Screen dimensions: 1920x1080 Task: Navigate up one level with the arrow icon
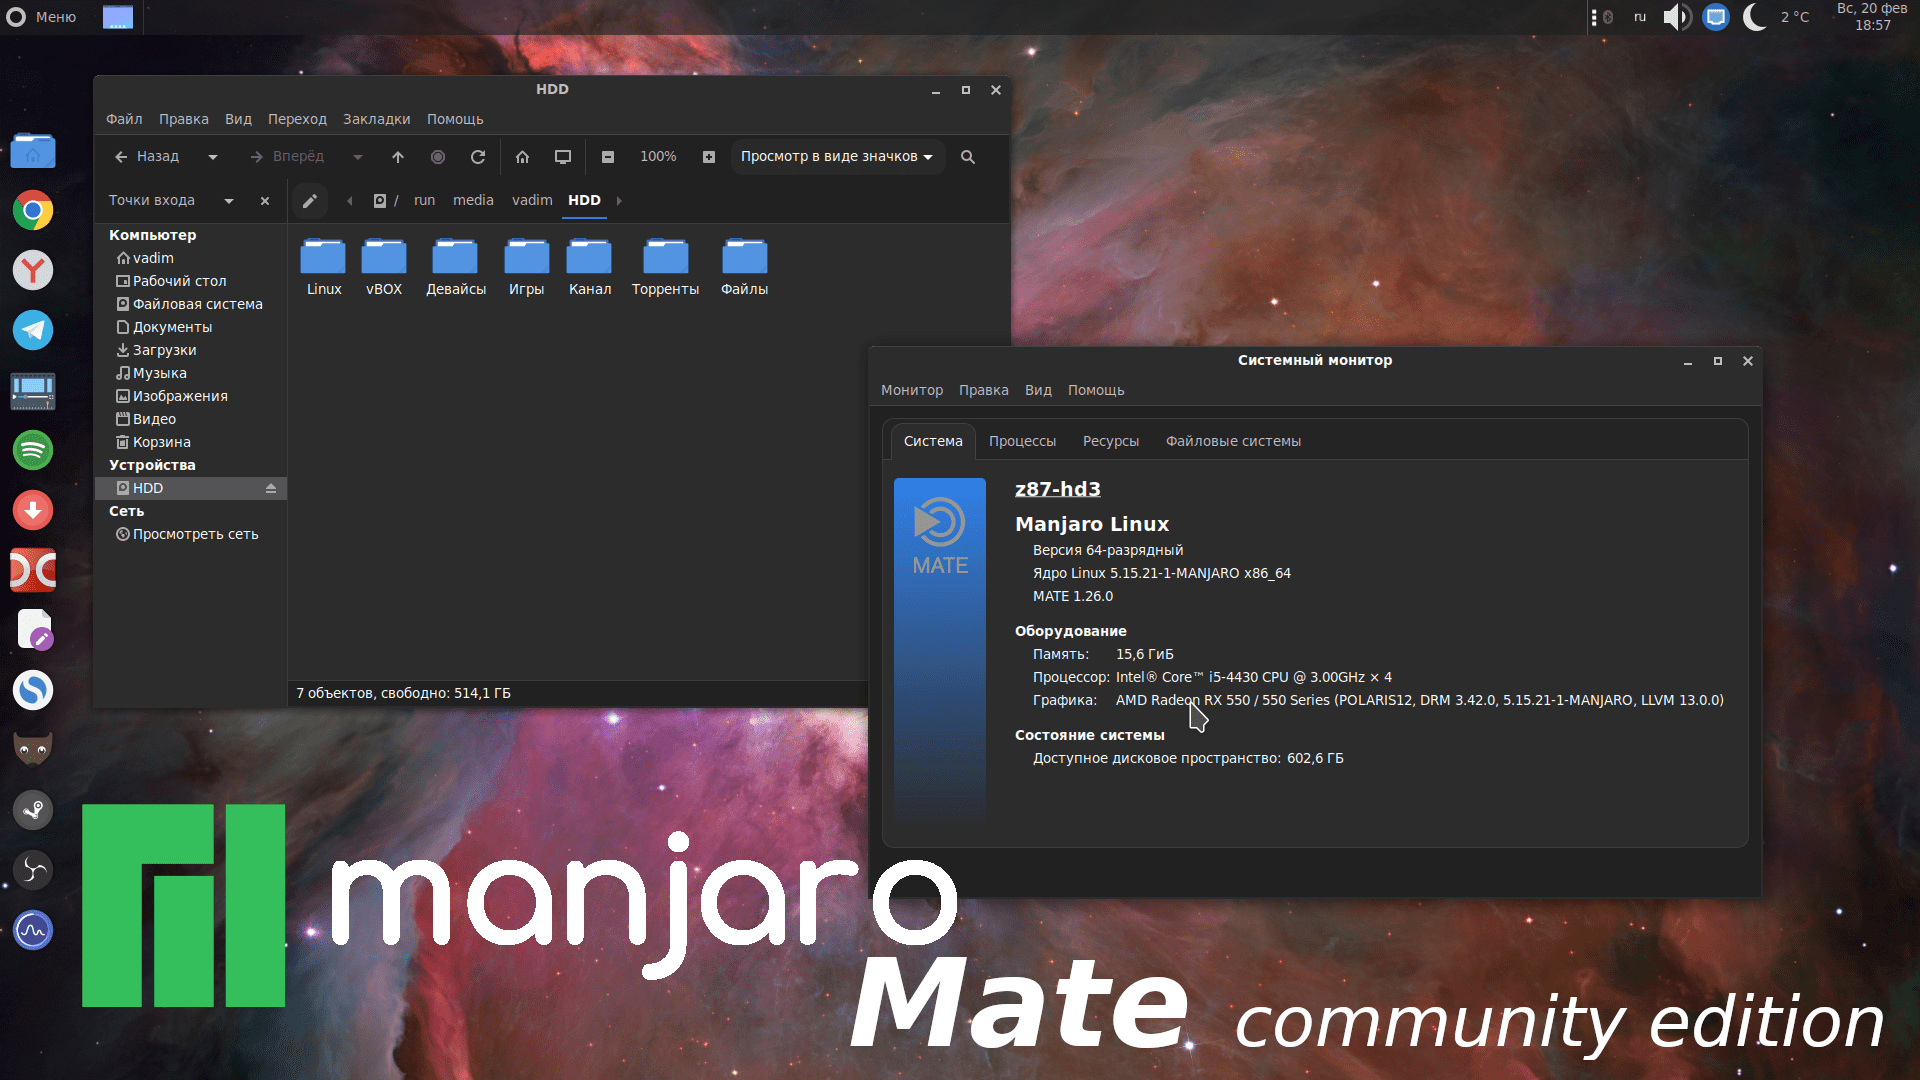[x=398, y=156]
